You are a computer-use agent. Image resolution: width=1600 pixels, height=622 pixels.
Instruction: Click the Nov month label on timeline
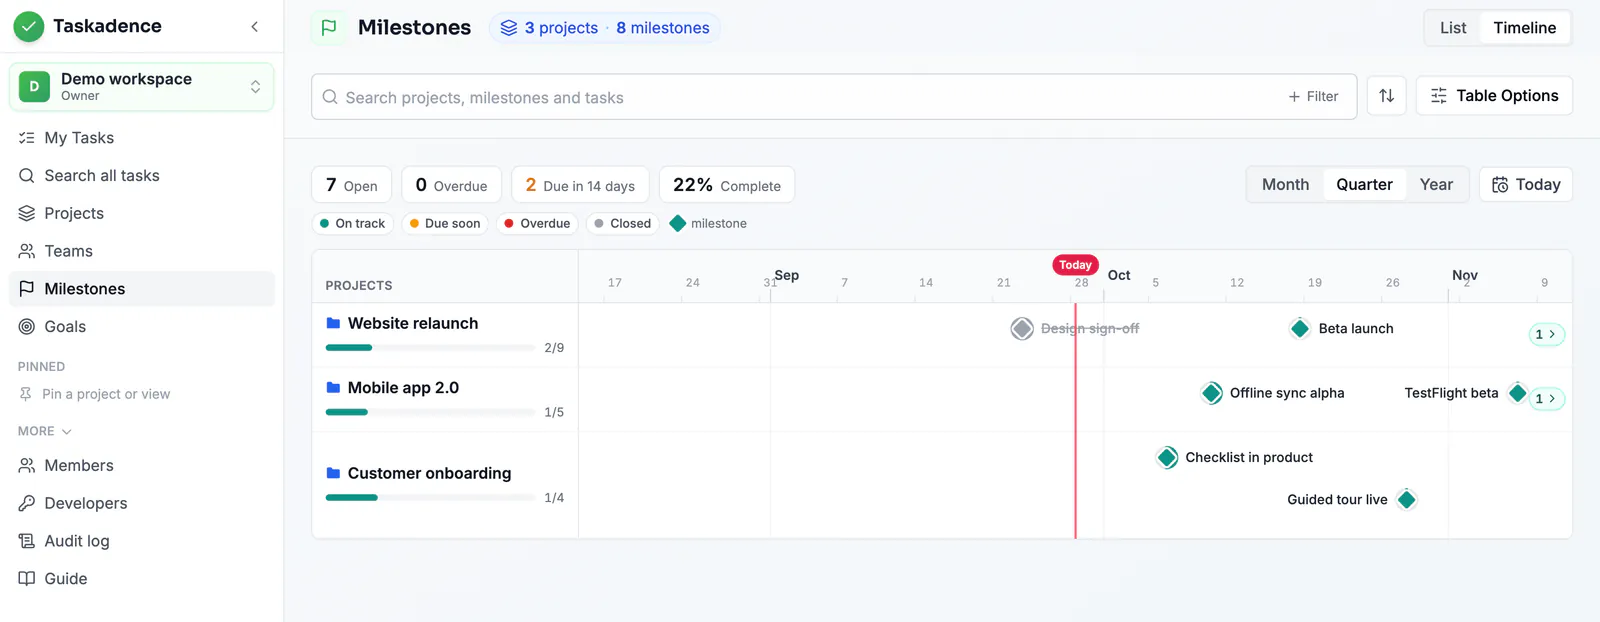[1465, 275]
